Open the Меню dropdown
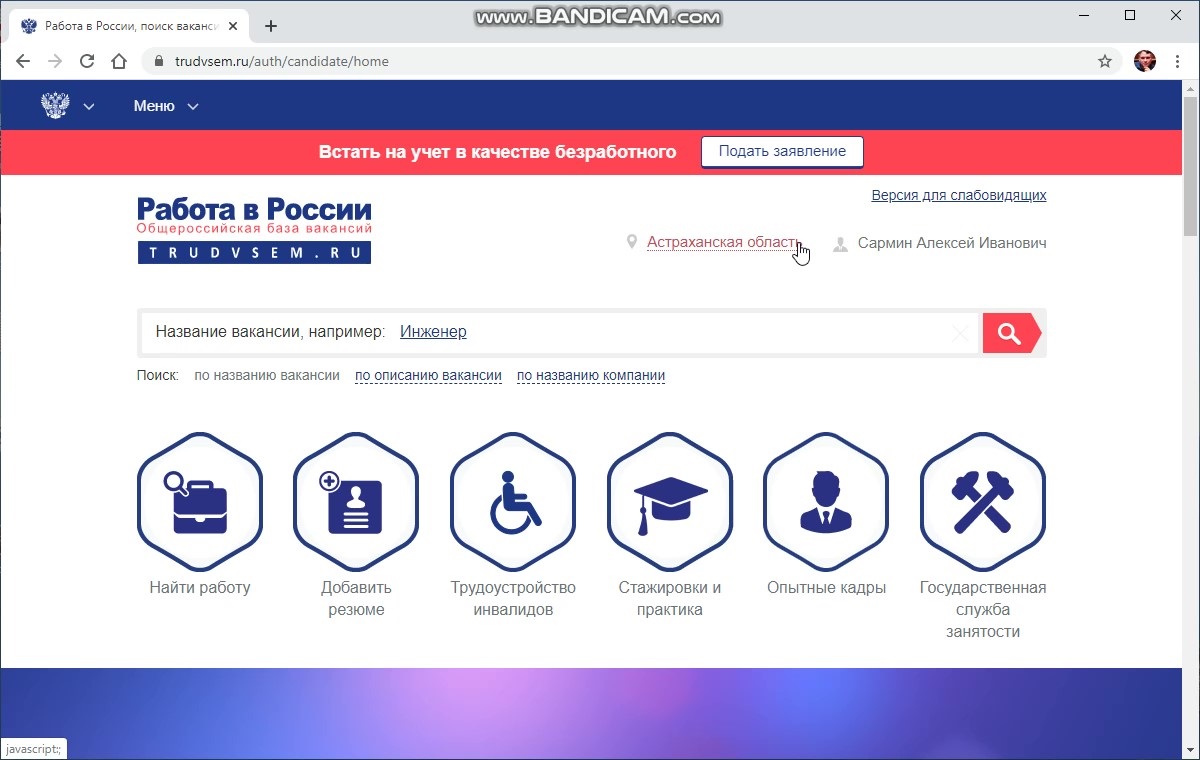The width and height of the screenshot is (1200, 760). point(166,106)
